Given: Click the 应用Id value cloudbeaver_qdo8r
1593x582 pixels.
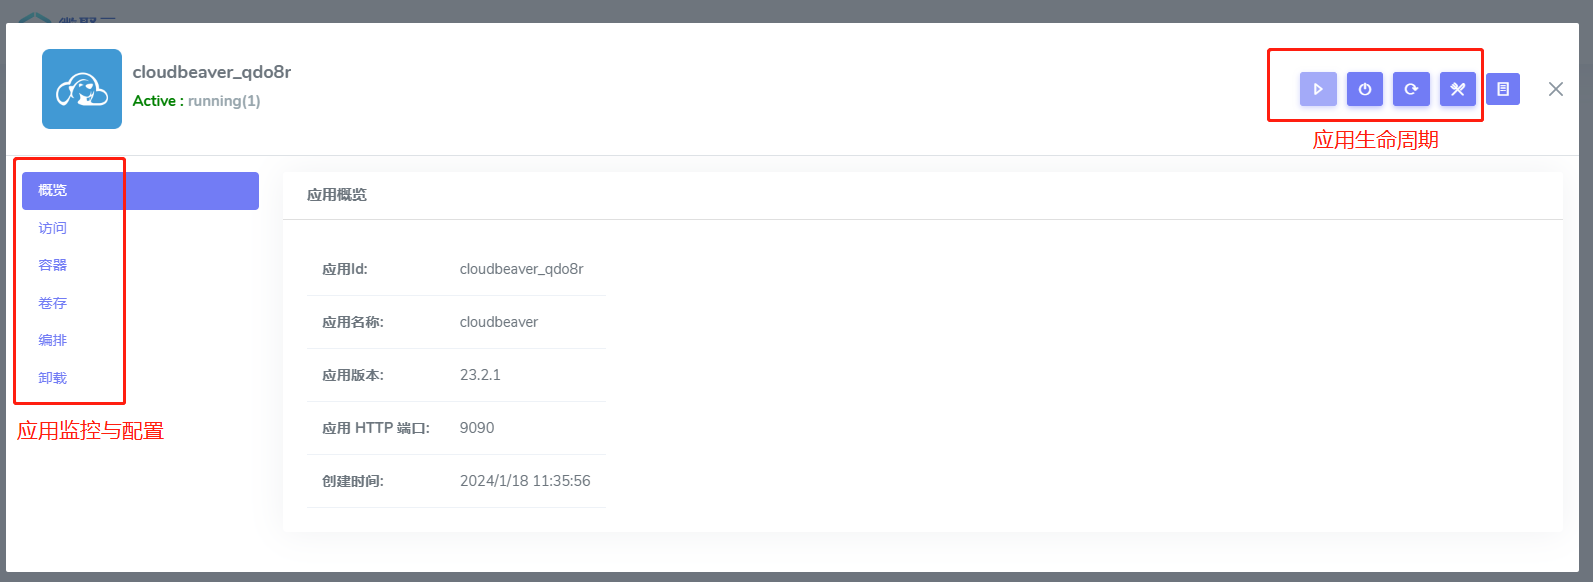Looking at the screenshot, I should click(521, 269).
